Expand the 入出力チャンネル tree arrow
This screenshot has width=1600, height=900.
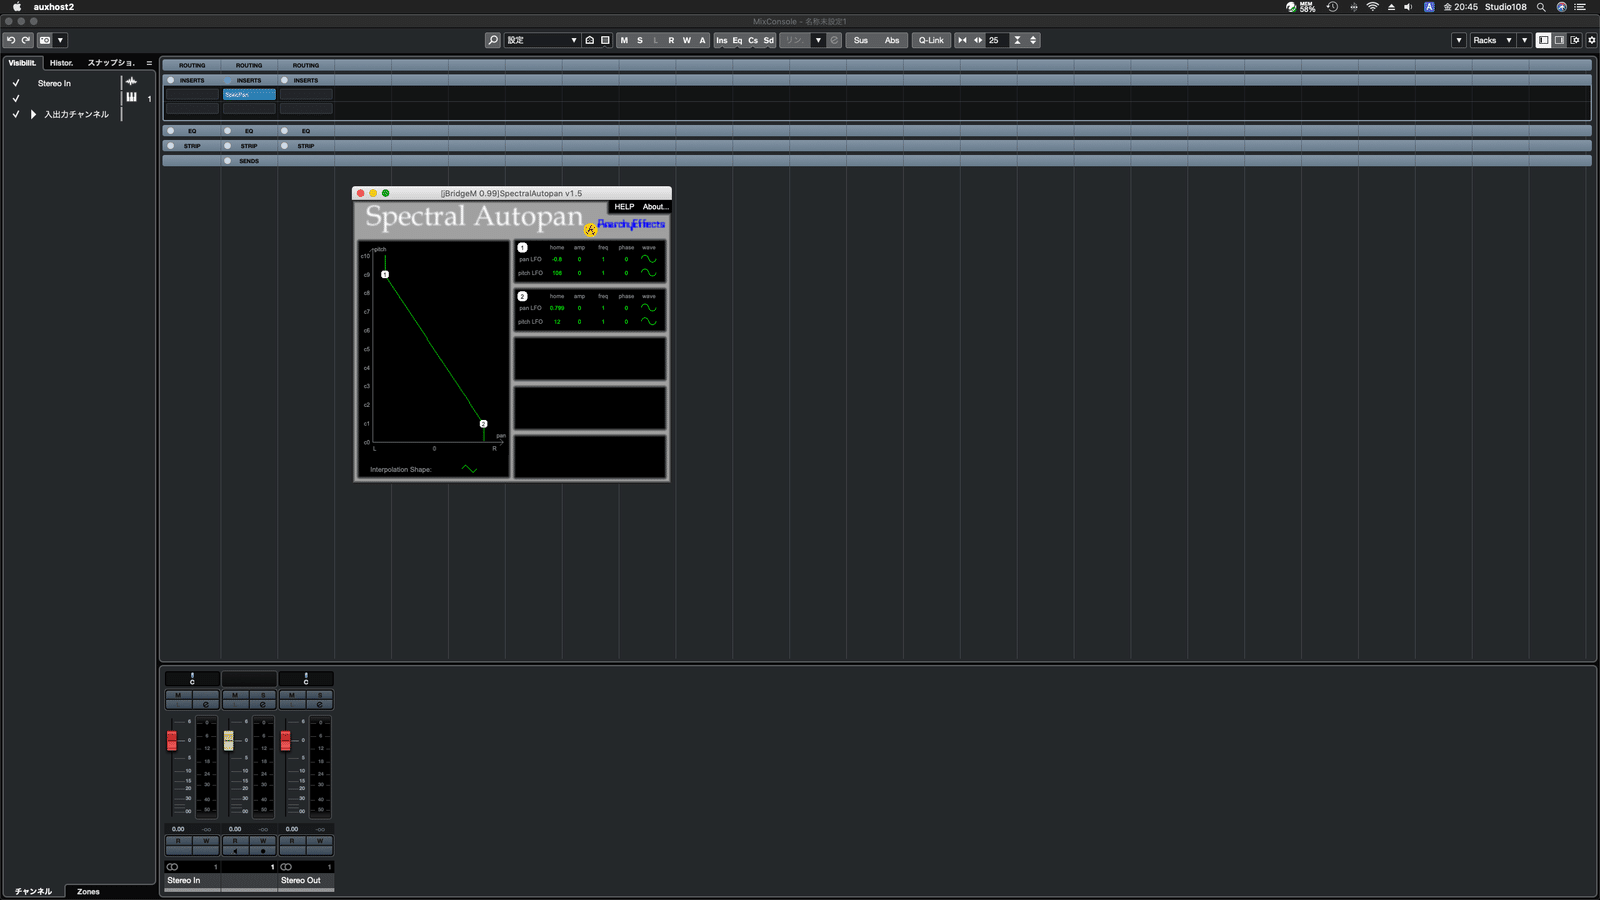[33, 114]
